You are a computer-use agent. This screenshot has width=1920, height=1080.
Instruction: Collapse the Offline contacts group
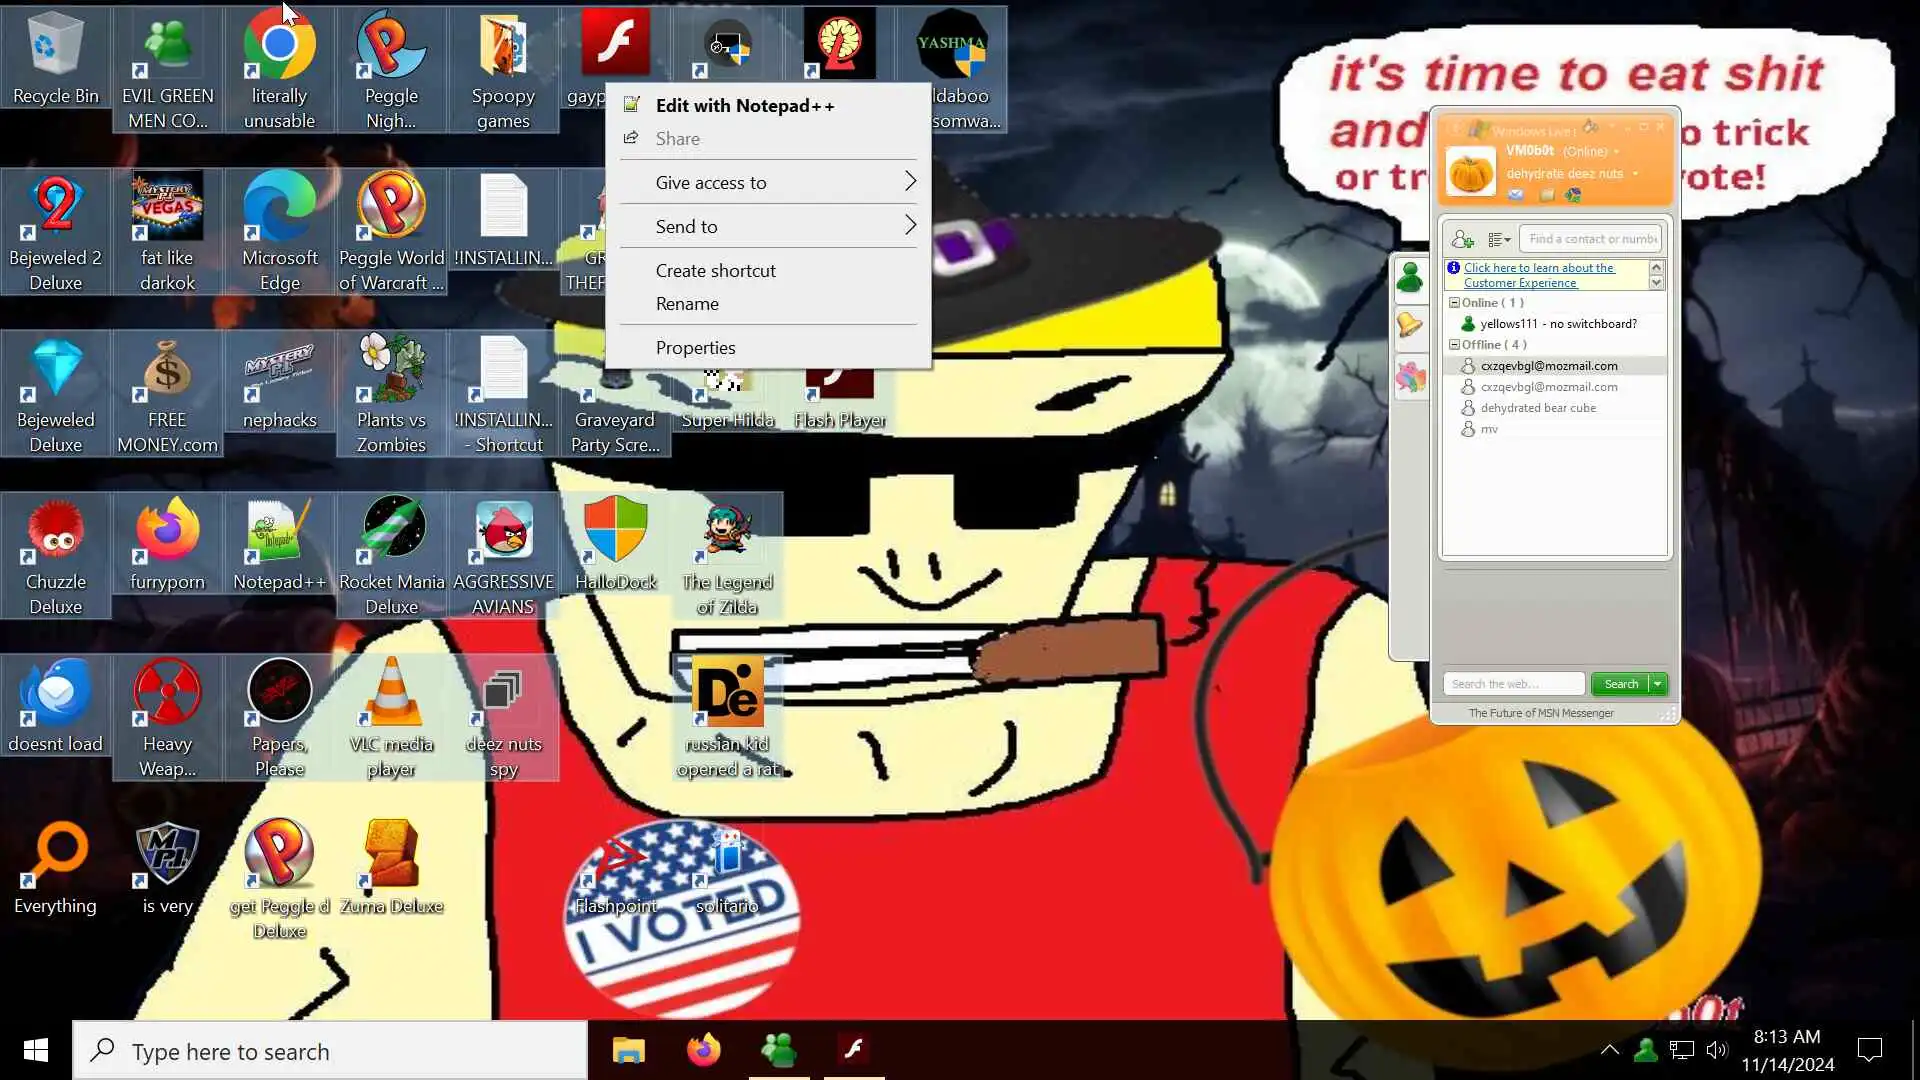(1454, 345)
